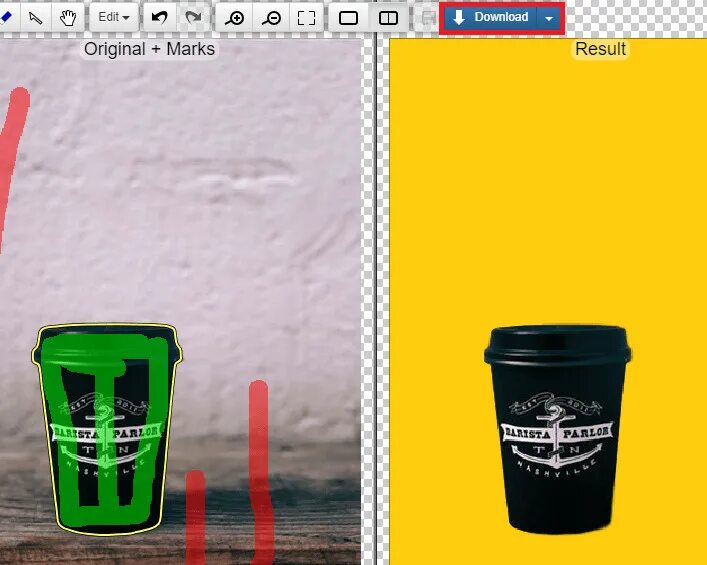Zoom out with the magnifier minus
The height and width of the screenshot is (565, 707).
pyautogui.click(x=271, y=18)
